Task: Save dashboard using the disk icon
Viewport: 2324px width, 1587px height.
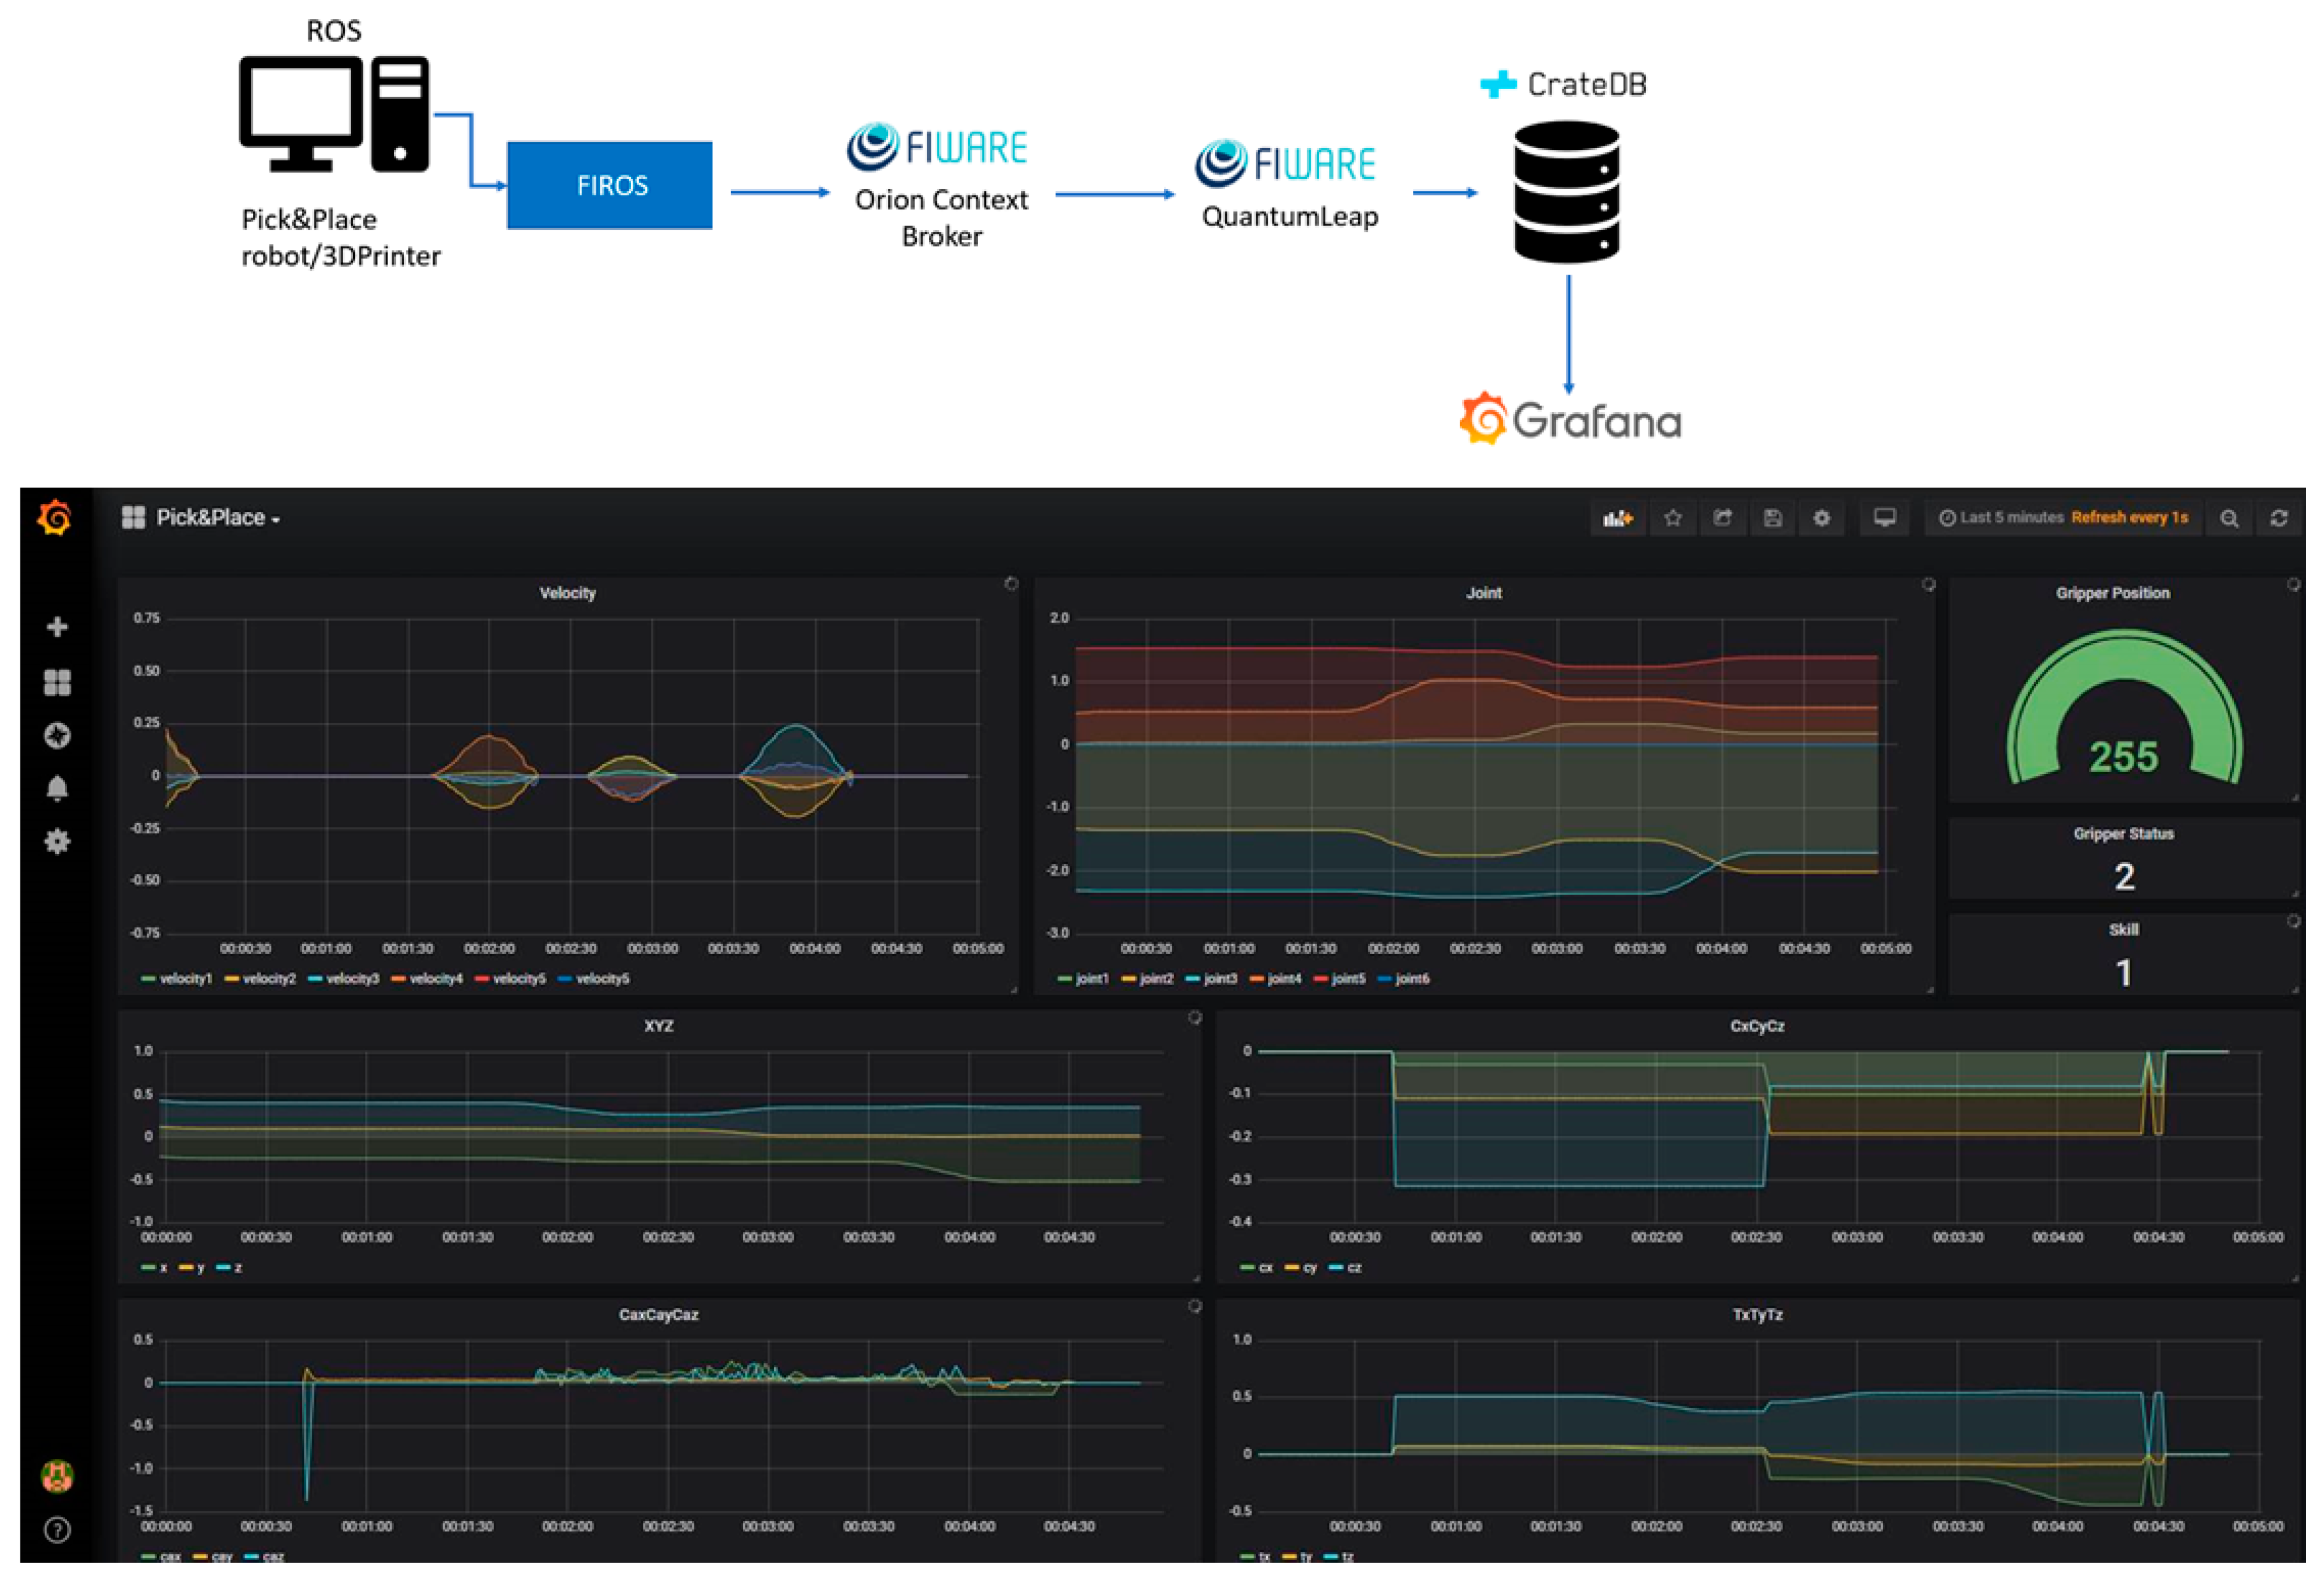Action: (1772, 518)
